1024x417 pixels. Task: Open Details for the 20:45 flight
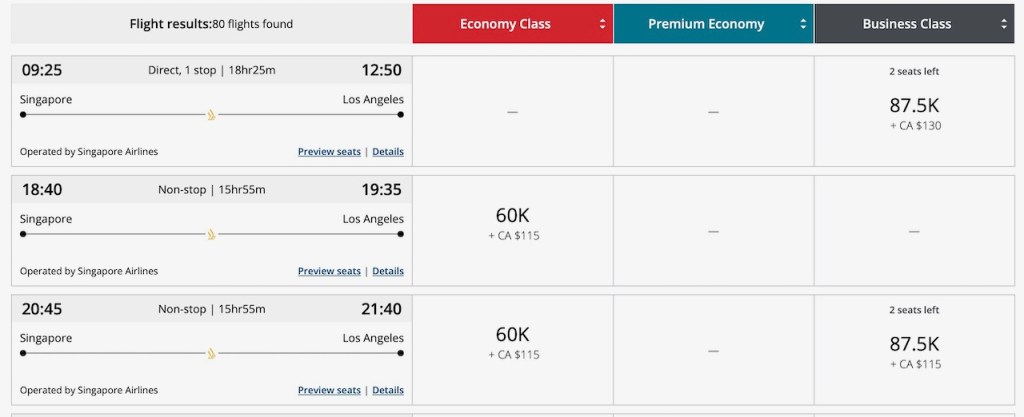coord(388,390)
